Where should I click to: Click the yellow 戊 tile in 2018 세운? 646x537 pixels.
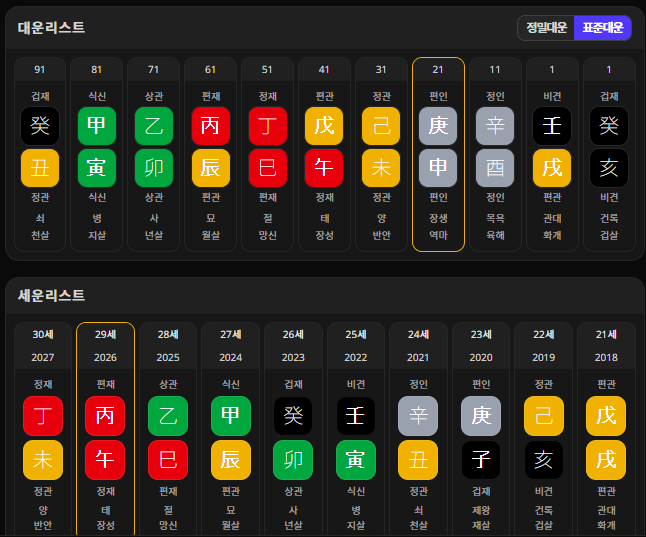click(606, 416)
